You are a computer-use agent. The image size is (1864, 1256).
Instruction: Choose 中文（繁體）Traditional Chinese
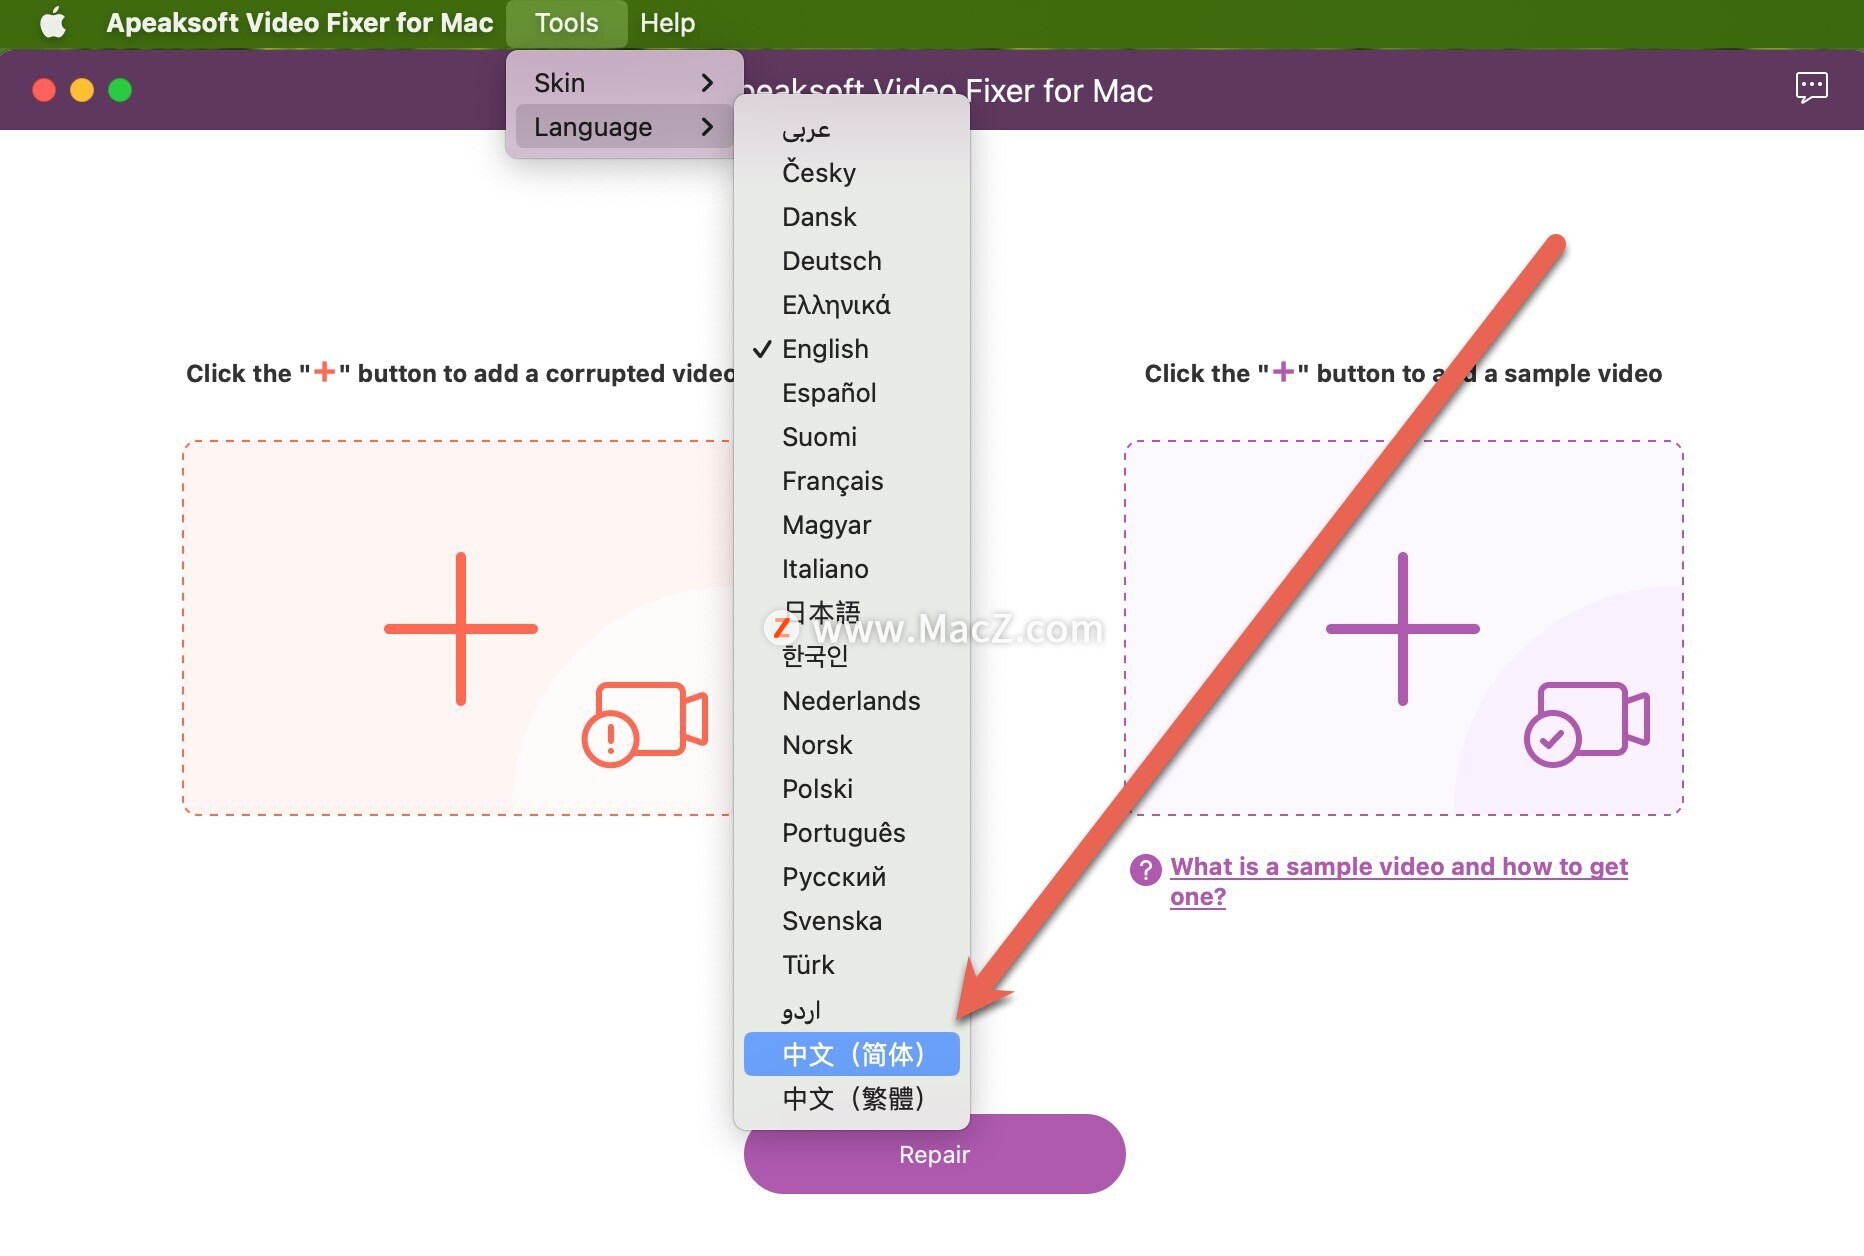(x=852, y=1098)
